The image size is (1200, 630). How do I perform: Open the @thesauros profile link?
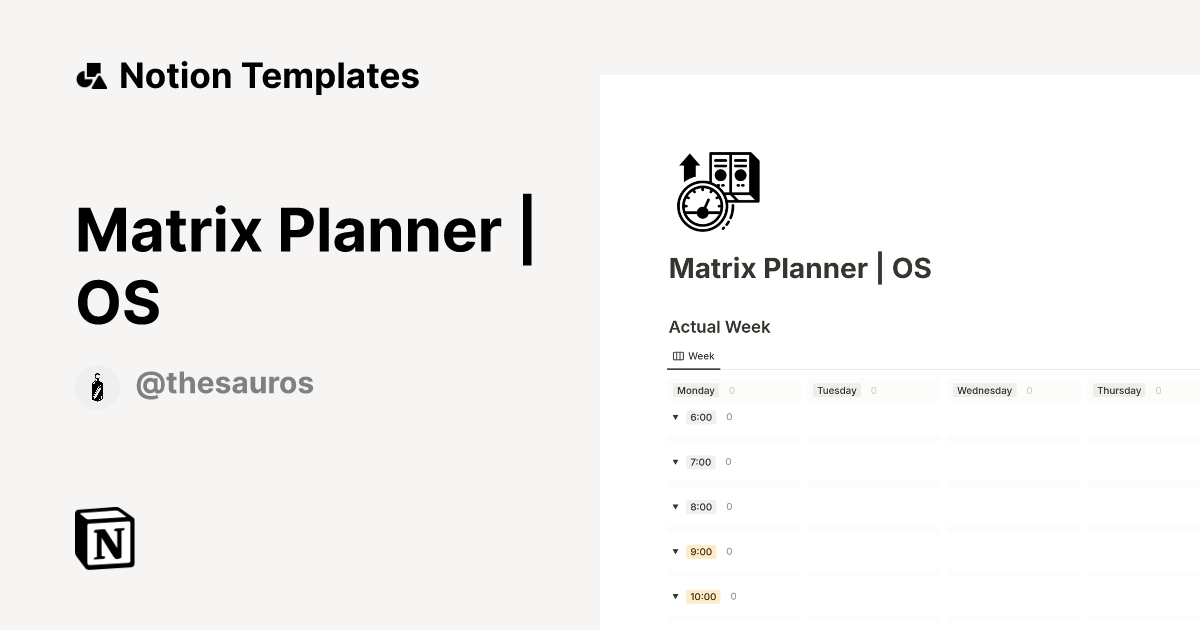(225, 384)
